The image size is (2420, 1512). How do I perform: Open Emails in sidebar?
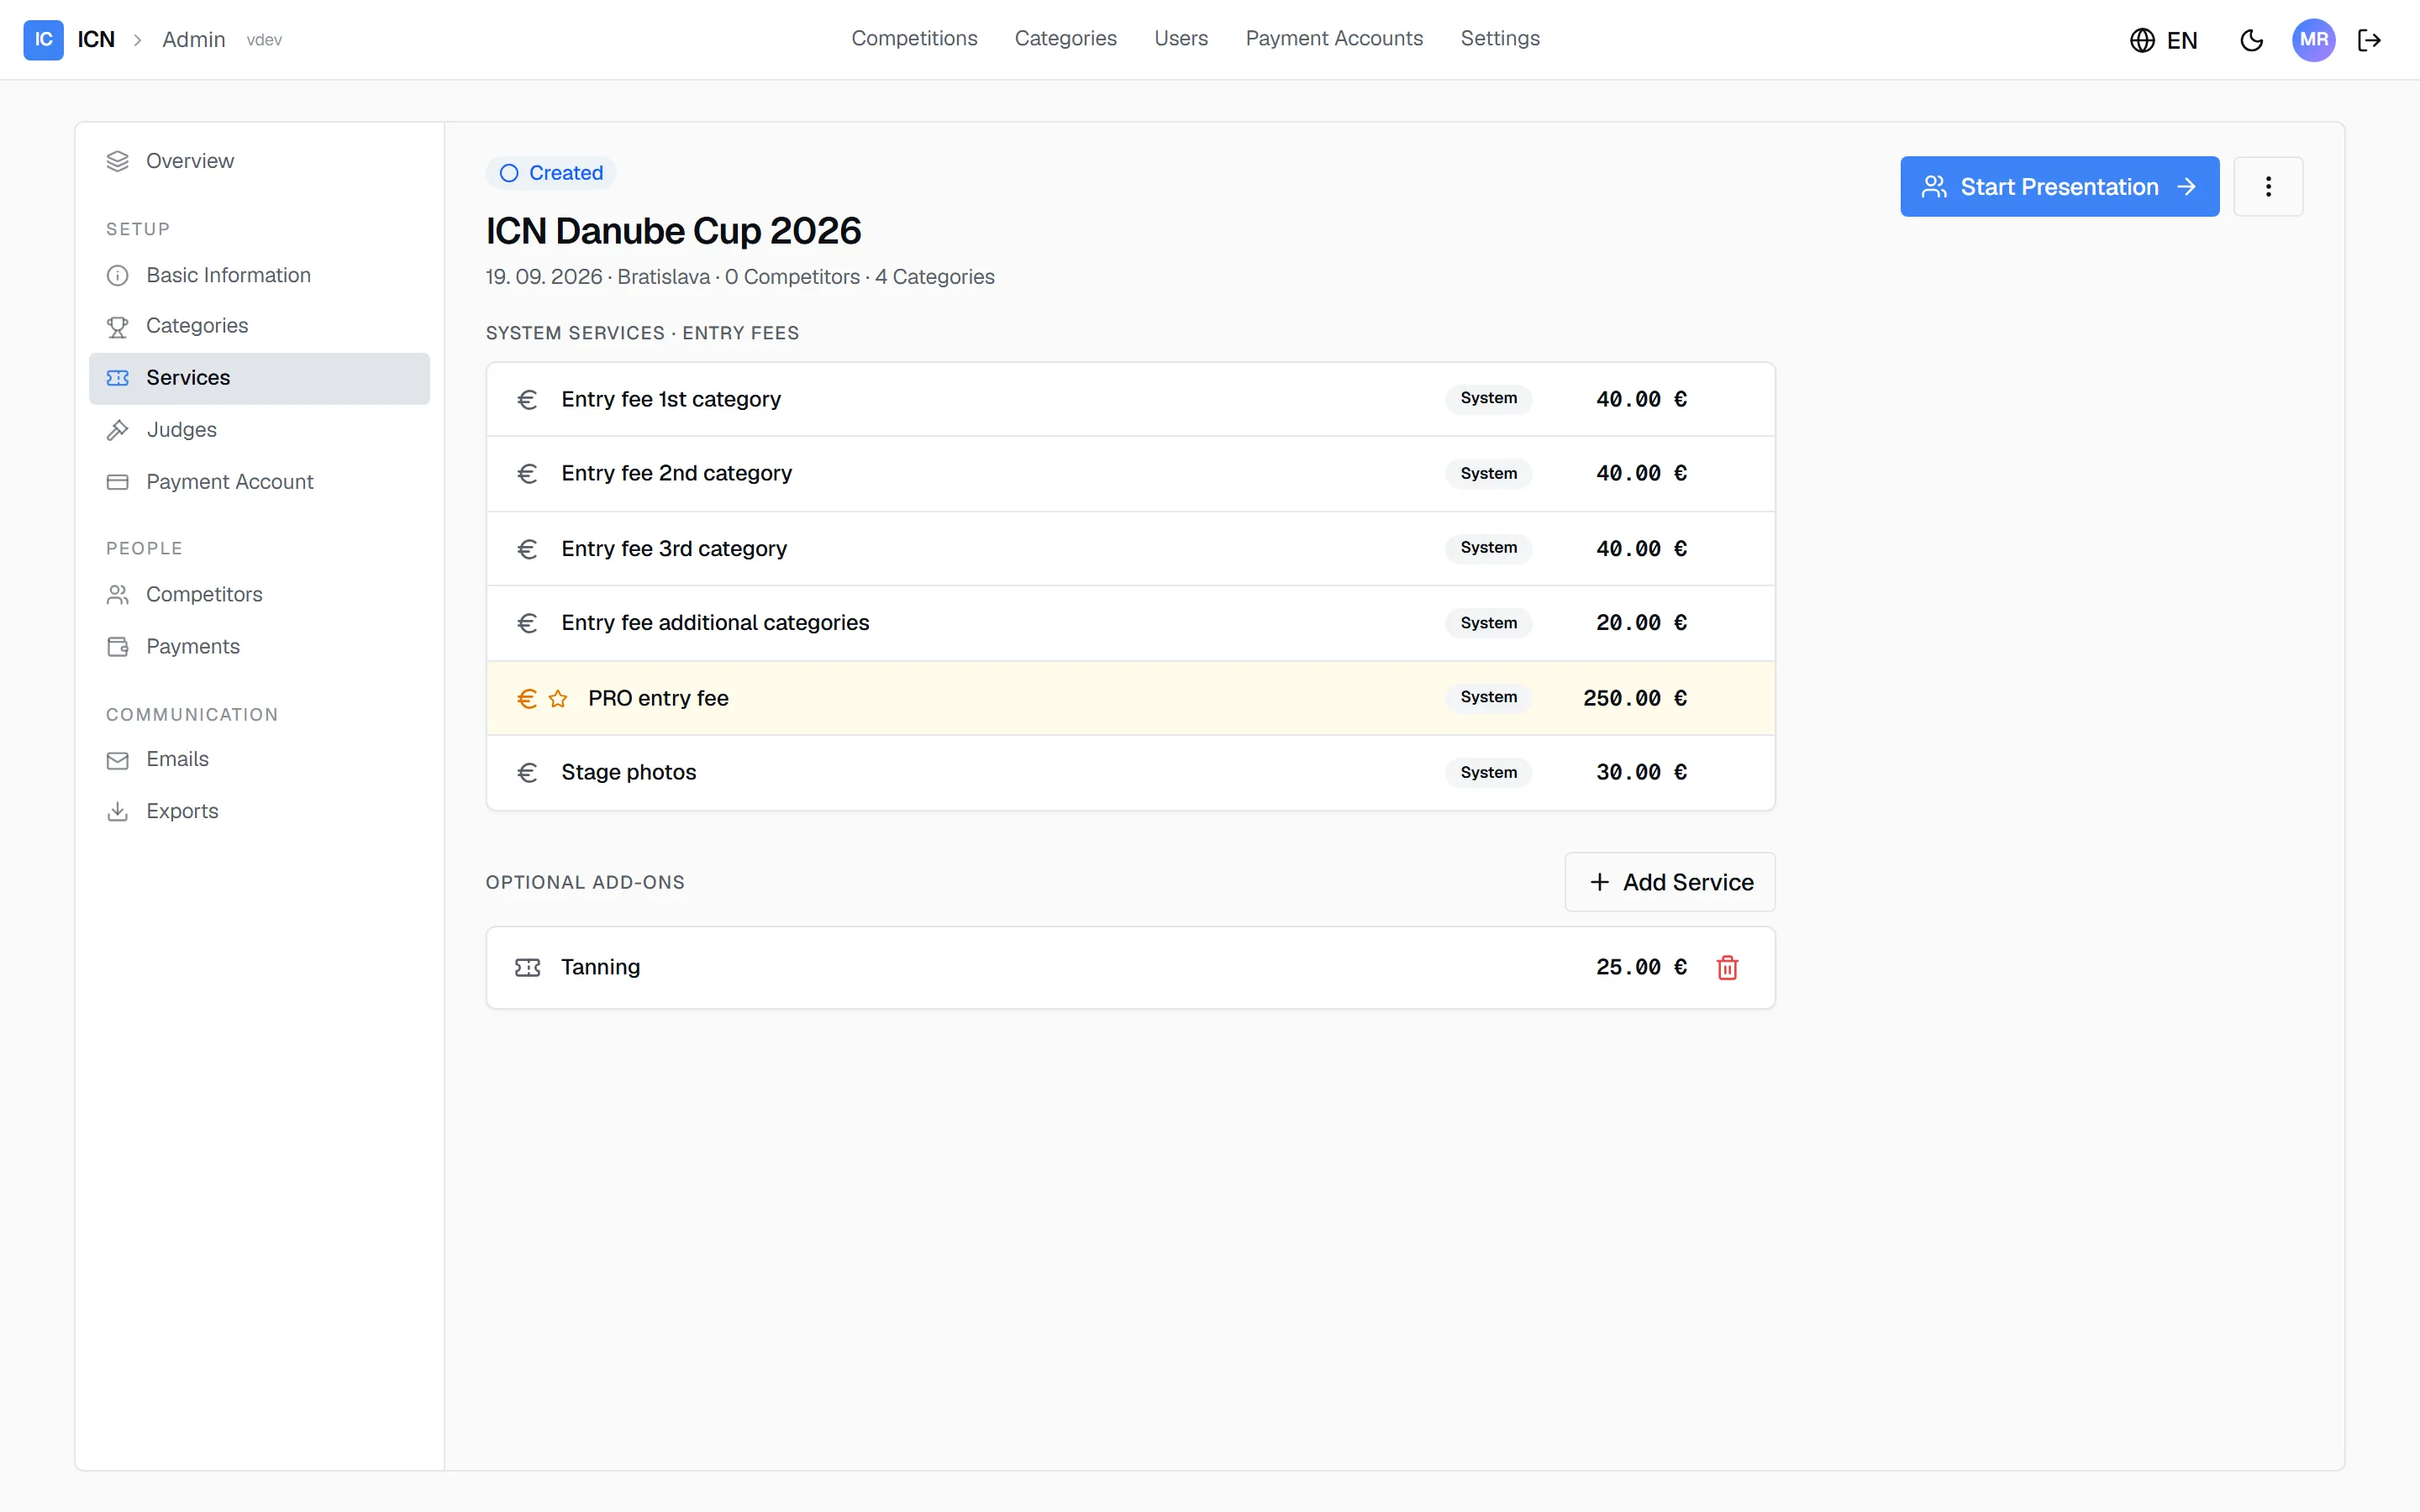[259, 760]
